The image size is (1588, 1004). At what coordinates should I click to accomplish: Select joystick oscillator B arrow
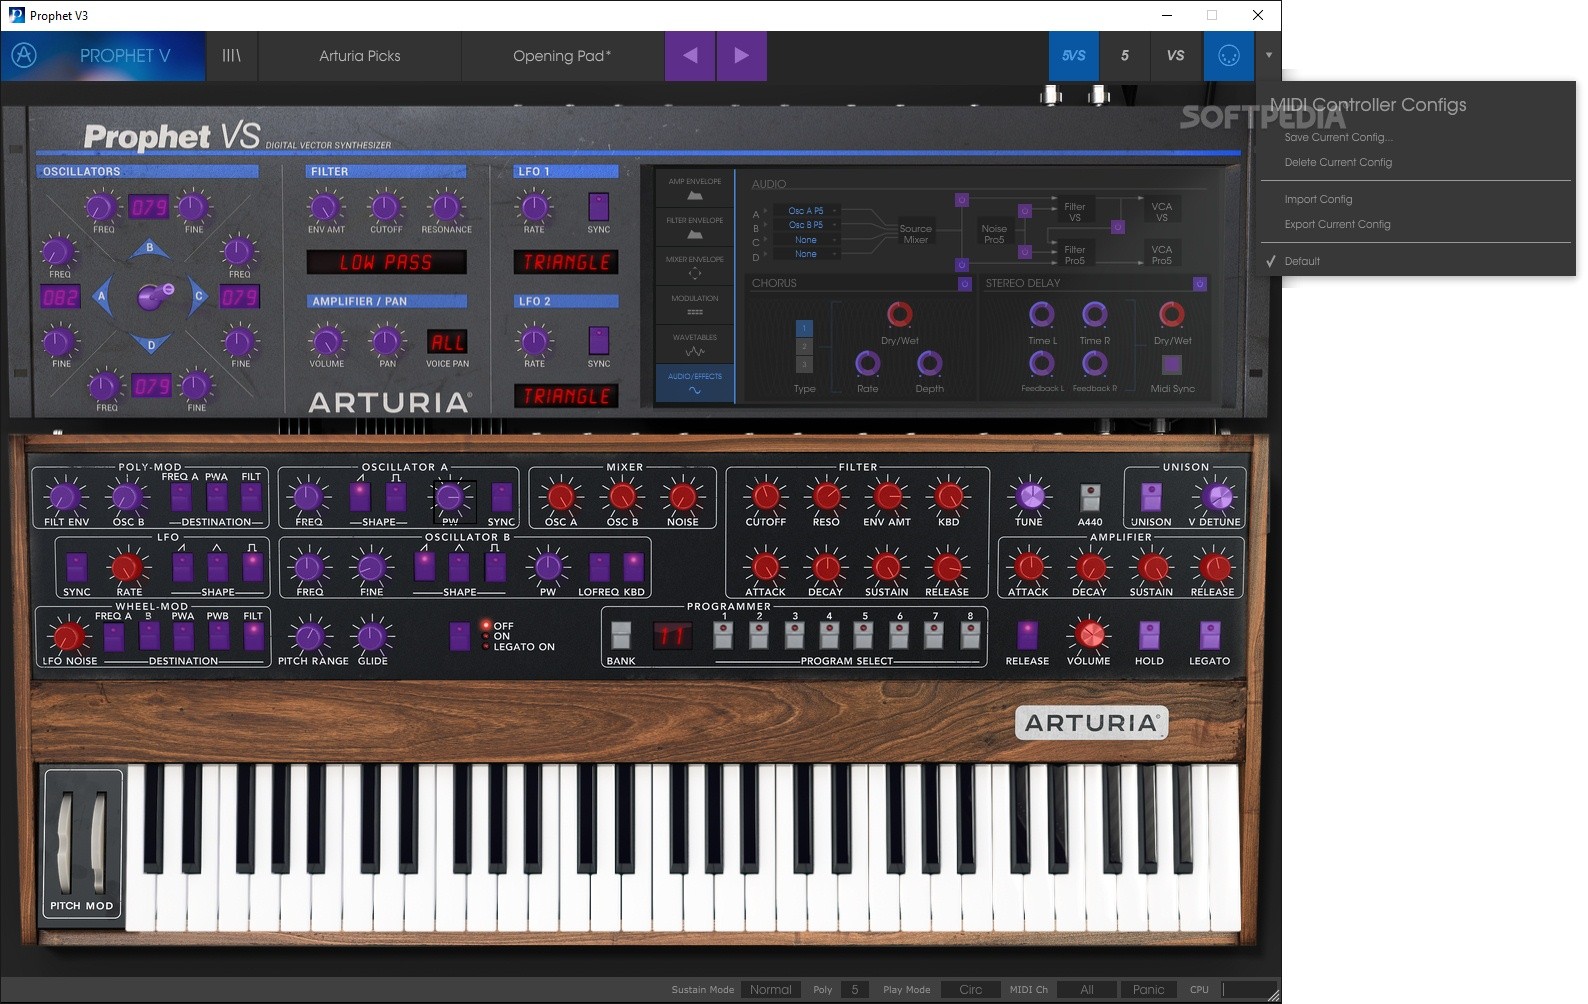(x=150, y=247)
